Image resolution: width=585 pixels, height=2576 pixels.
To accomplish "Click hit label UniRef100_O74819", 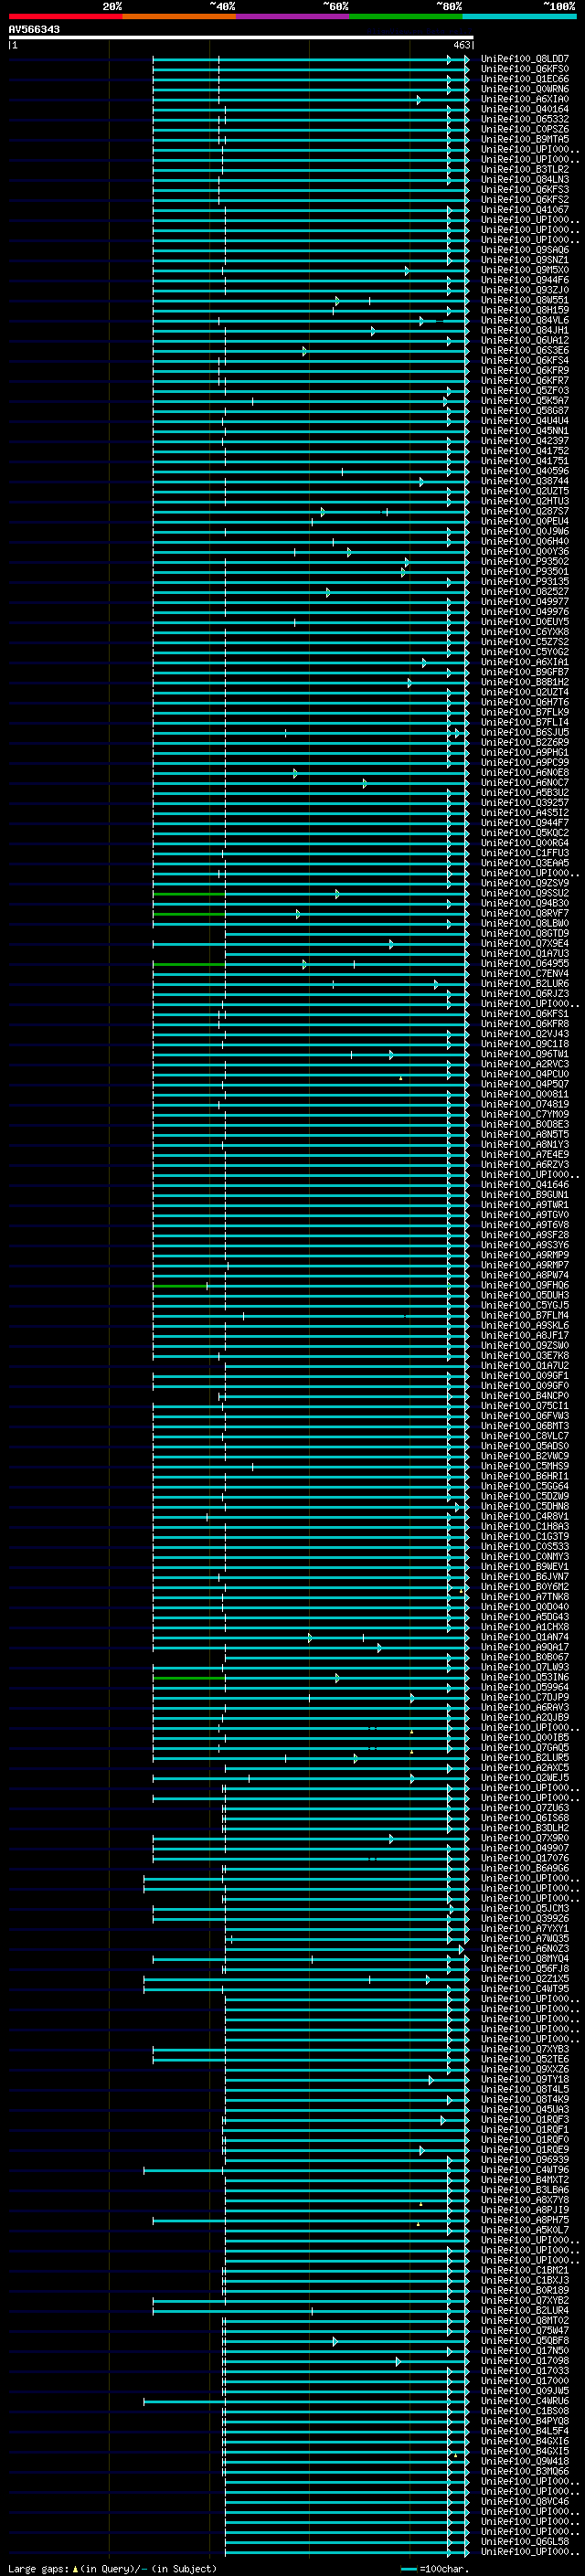I will 525,1104.
